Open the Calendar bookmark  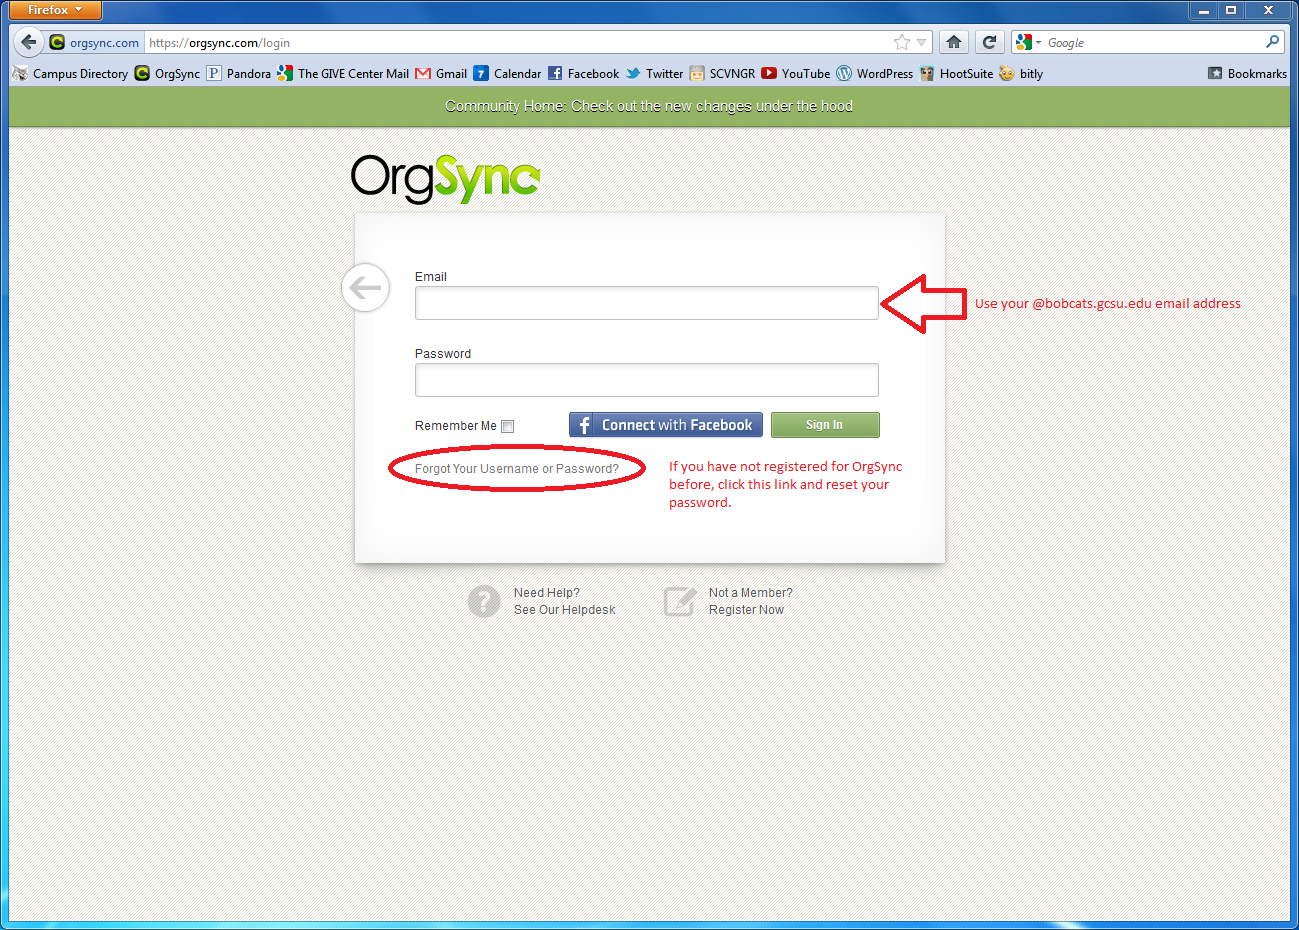(507, 73)
